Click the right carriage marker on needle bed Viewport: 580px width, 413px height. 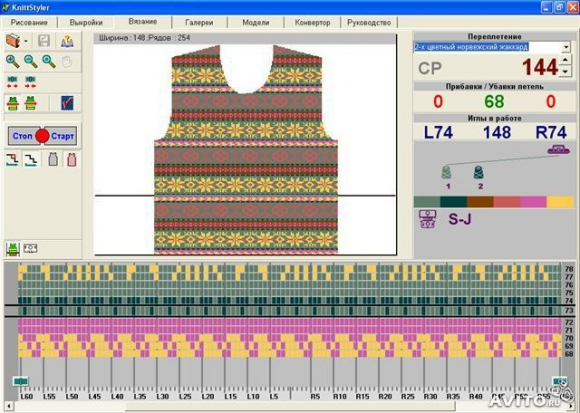(559, 381)
